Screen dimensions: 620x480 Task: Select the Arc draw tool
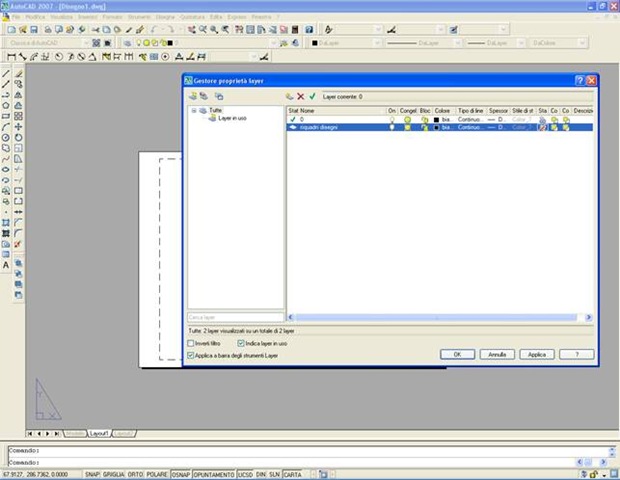[6, 127]
